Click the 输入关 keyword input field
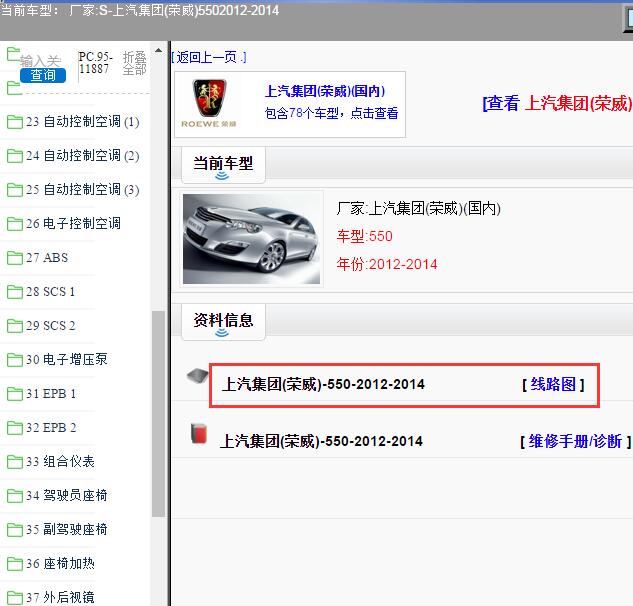The height and width of the screenshot is (606, 633). (x=40, y=61)
